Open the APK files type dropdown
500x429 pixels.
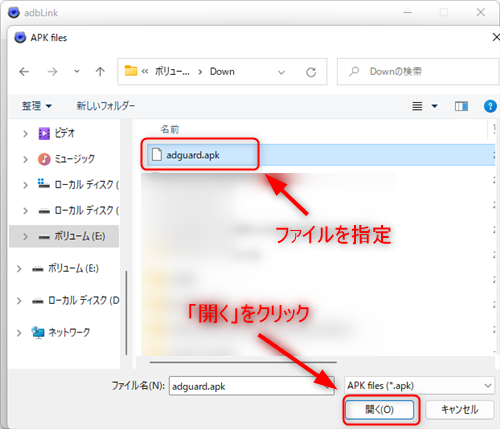pyautogui.click(x=419, y=386)
